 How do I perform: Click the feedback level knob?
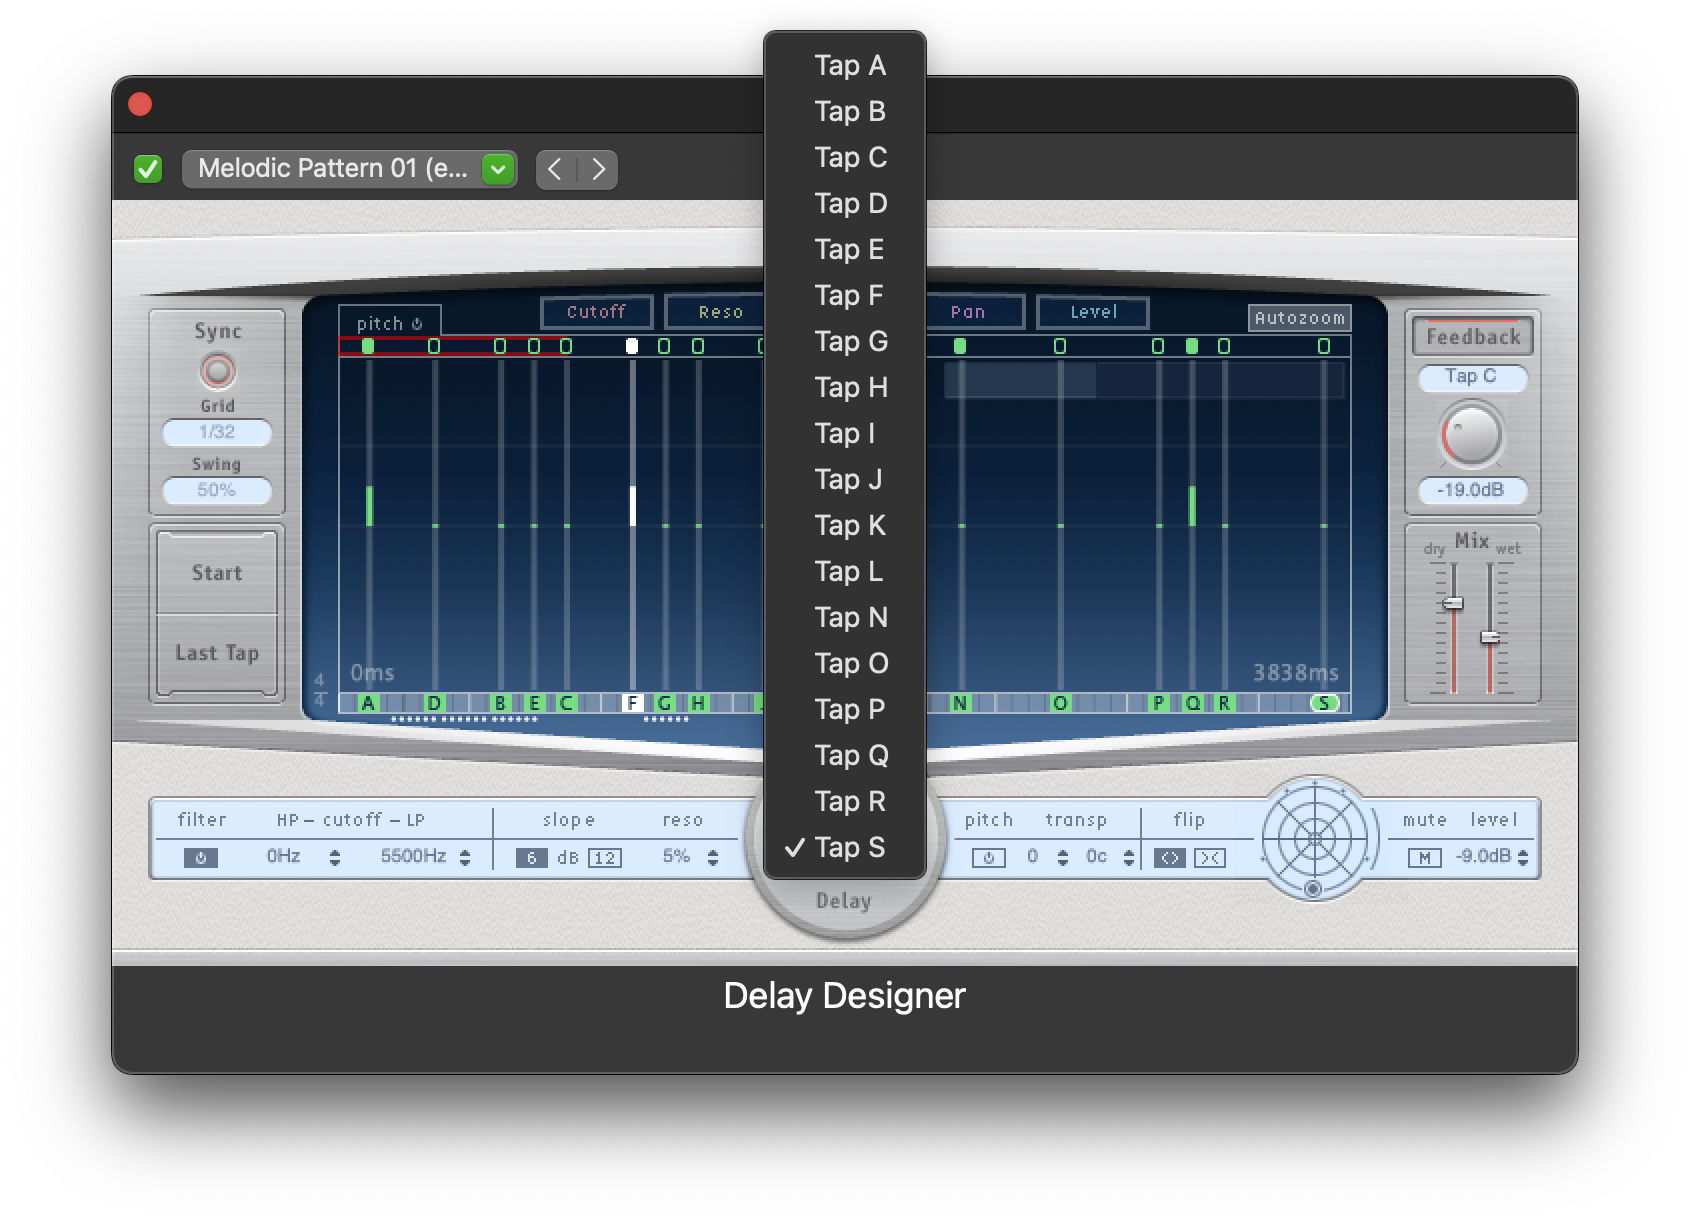[x=1471, y=436]
